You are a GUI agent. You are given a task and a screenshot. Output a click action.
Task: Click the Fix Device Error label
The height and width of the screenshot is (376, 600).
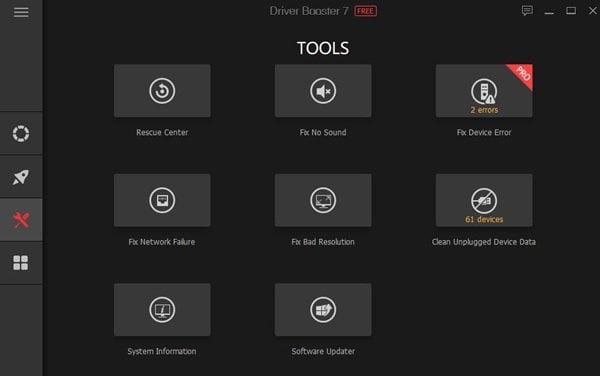tap(484, 132)
